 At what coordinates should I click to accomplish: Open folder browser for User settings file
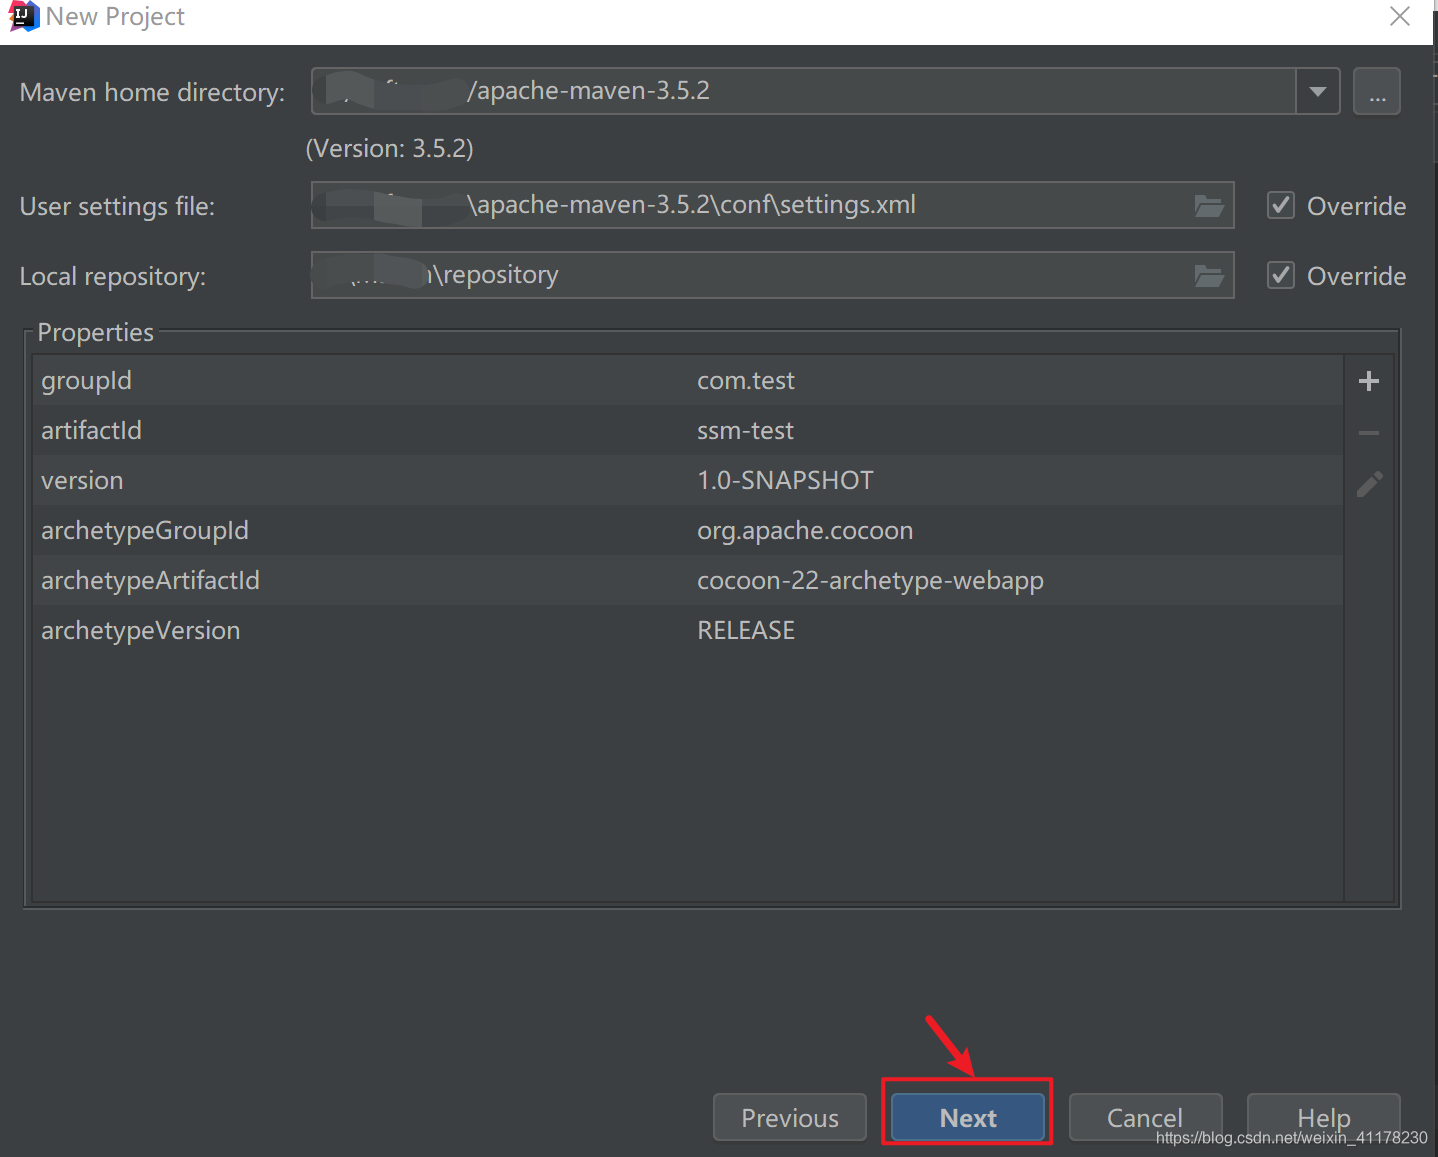tap(1209, 206)
